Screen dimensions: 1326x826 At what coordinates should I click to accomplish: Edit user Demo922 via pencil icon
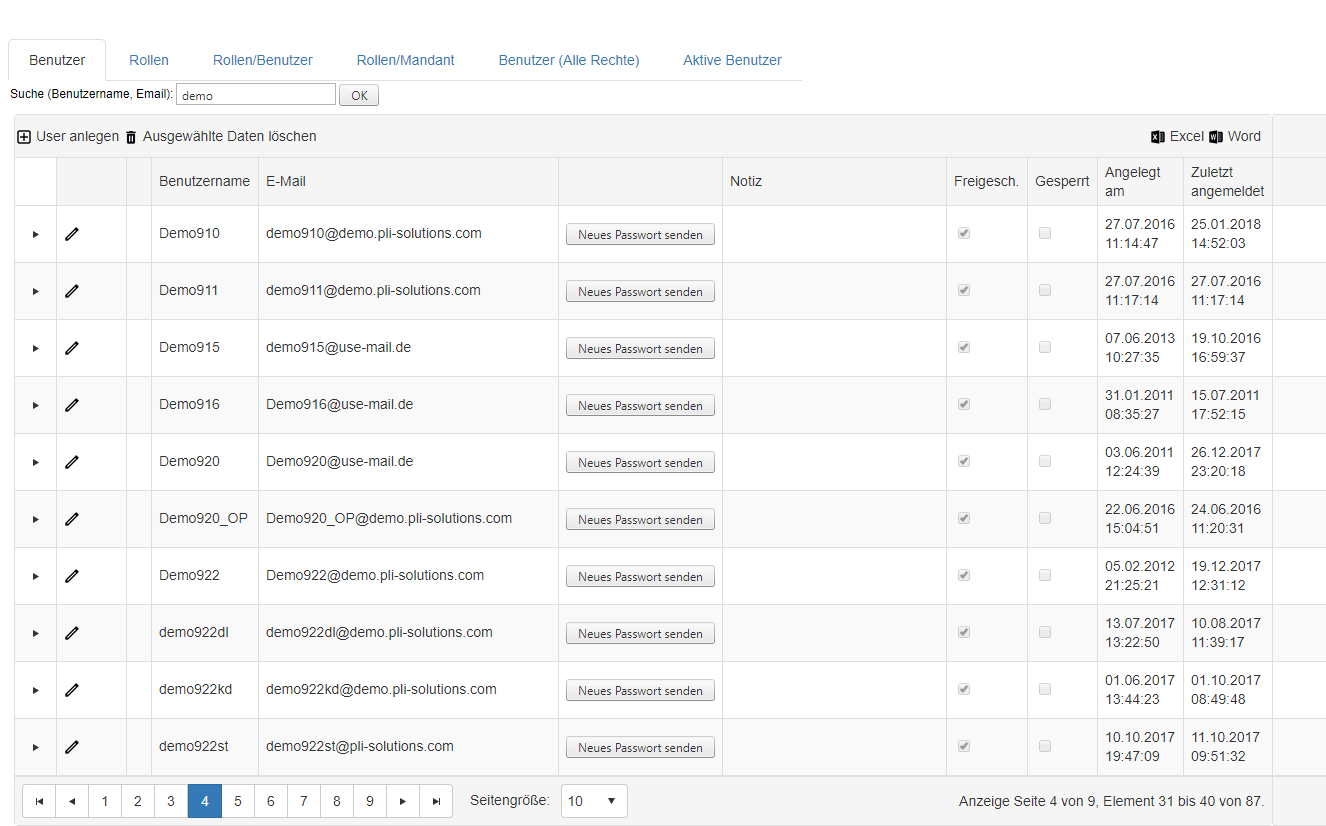71,576
